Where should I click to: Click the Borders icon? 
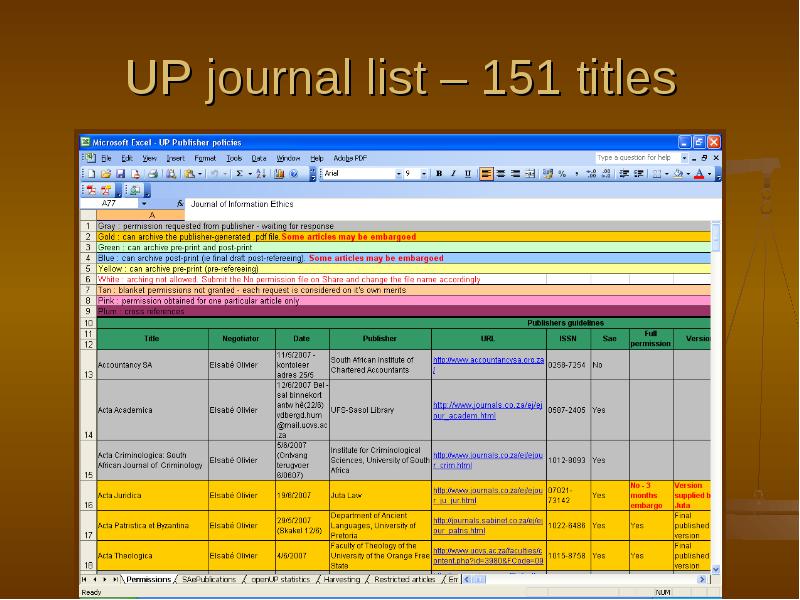(657, 174)
